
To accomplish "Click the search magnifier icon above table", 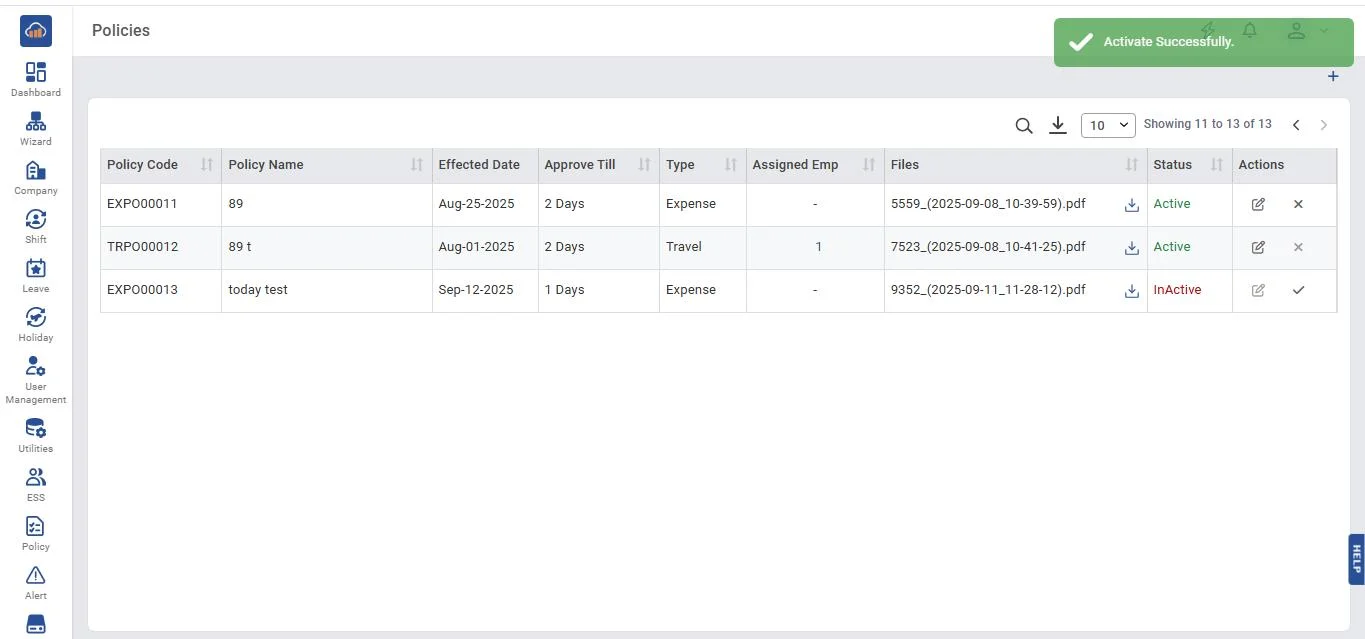I will coord(1023,126).
